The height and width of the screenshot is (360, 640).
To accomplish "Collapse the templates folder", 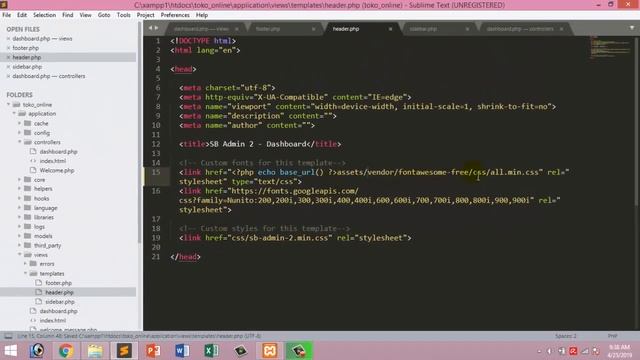I will click(x=25, y=273).
